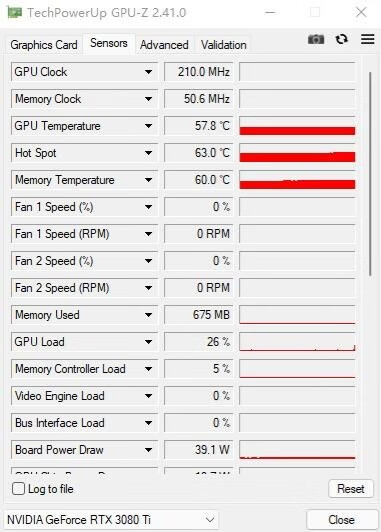Screen dimensions: 381x532
Task: Click the Hot Spot red graph
Action: click(297, 153)
